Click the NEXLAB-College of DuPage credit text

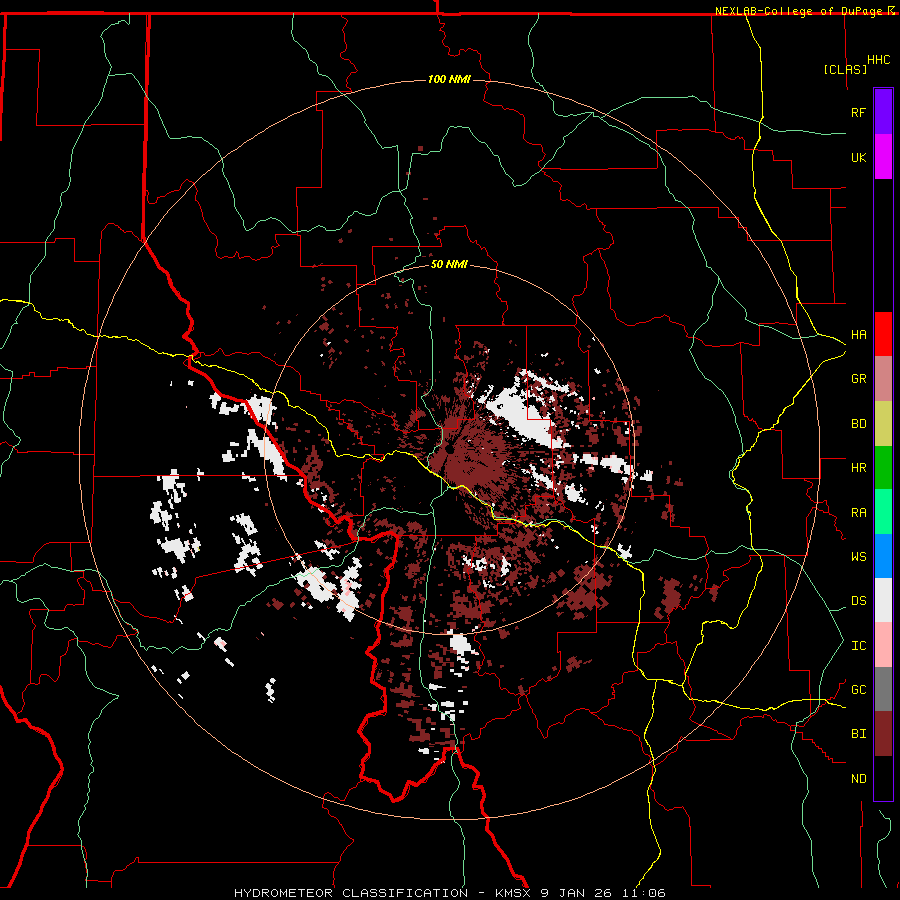(798, 11)
